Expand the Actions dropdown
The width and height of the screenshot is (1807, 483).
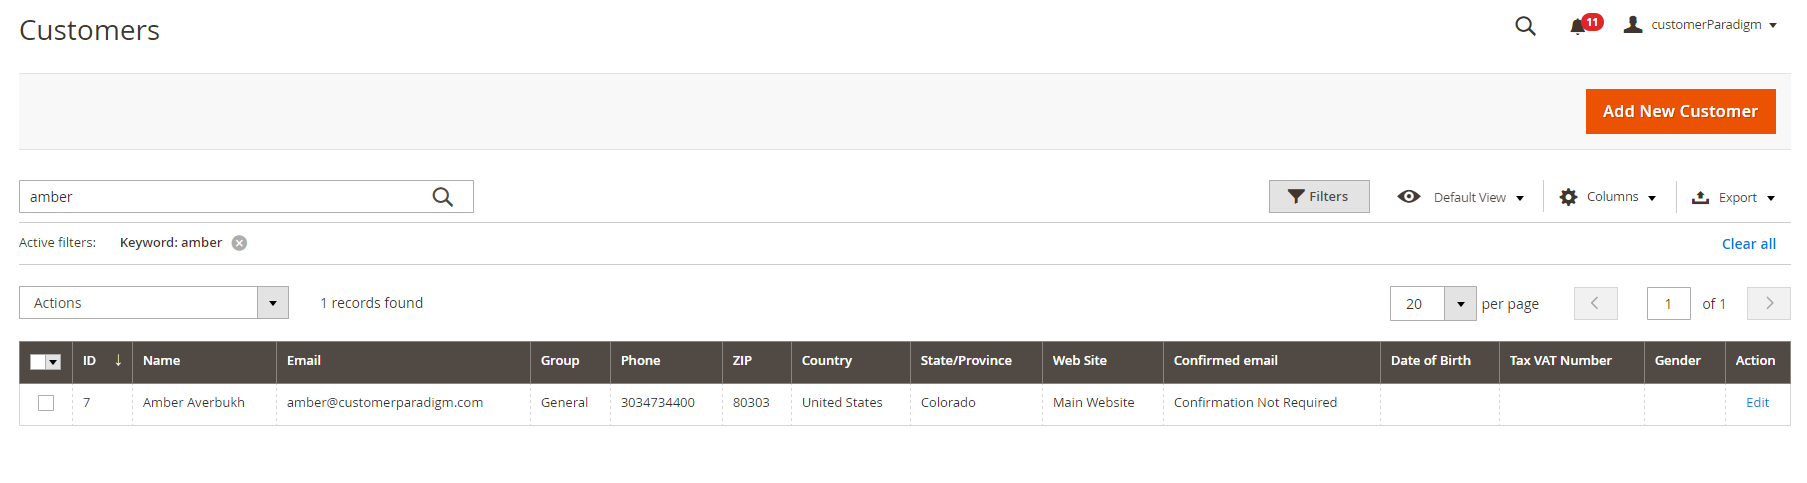coord(272,303)
